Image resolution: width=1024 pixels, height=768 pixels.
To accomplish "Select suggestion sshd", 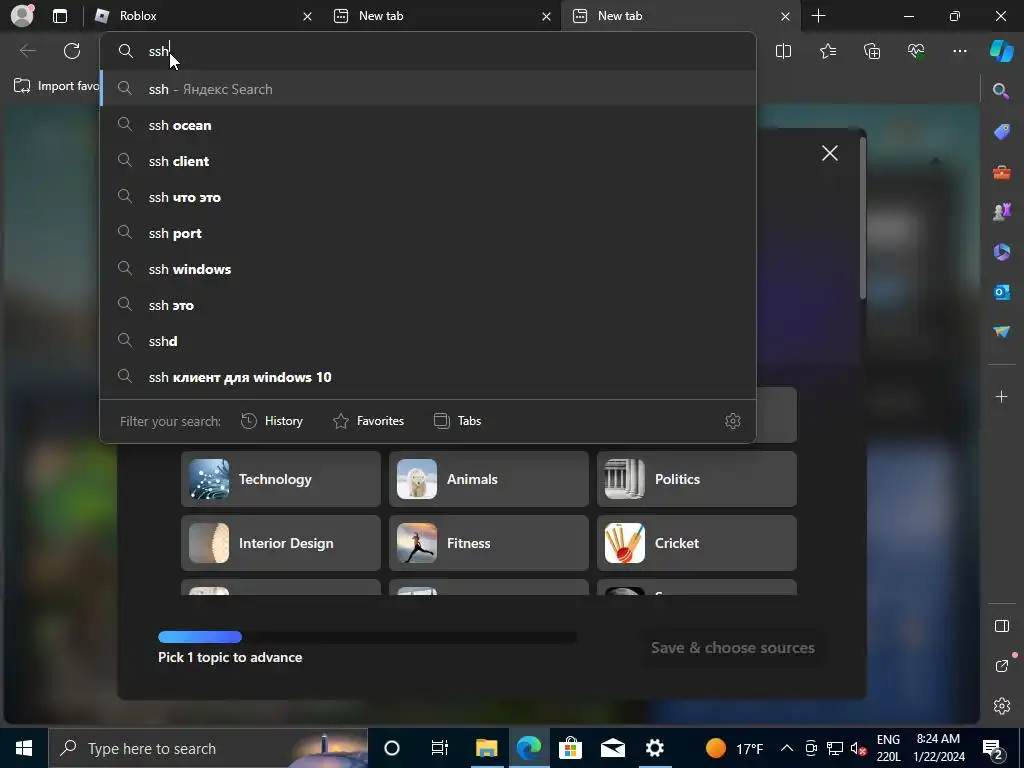I will [x=428, y=340].
